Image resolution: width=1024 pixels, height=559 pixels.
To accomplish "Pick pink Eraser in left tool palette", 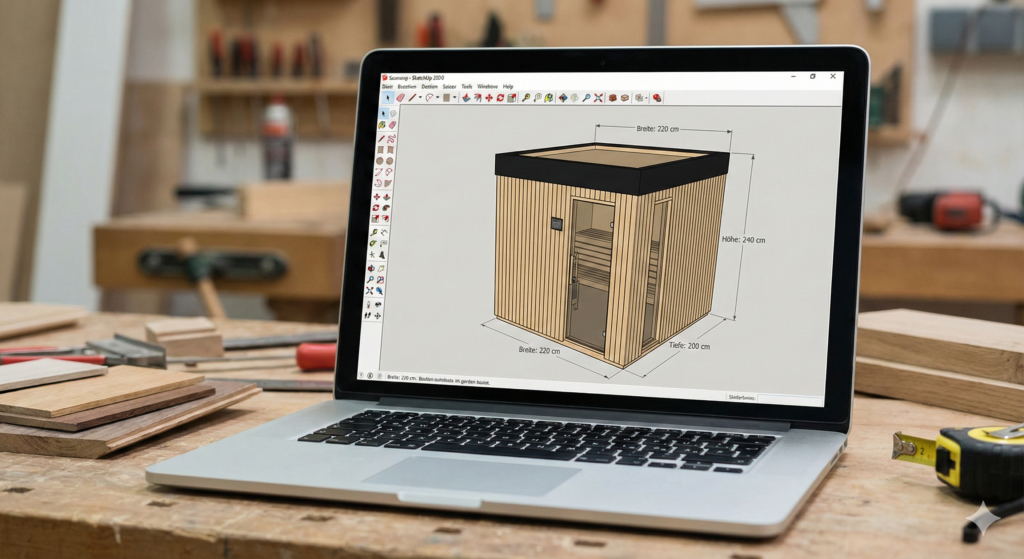I will (x=393, y=125).
